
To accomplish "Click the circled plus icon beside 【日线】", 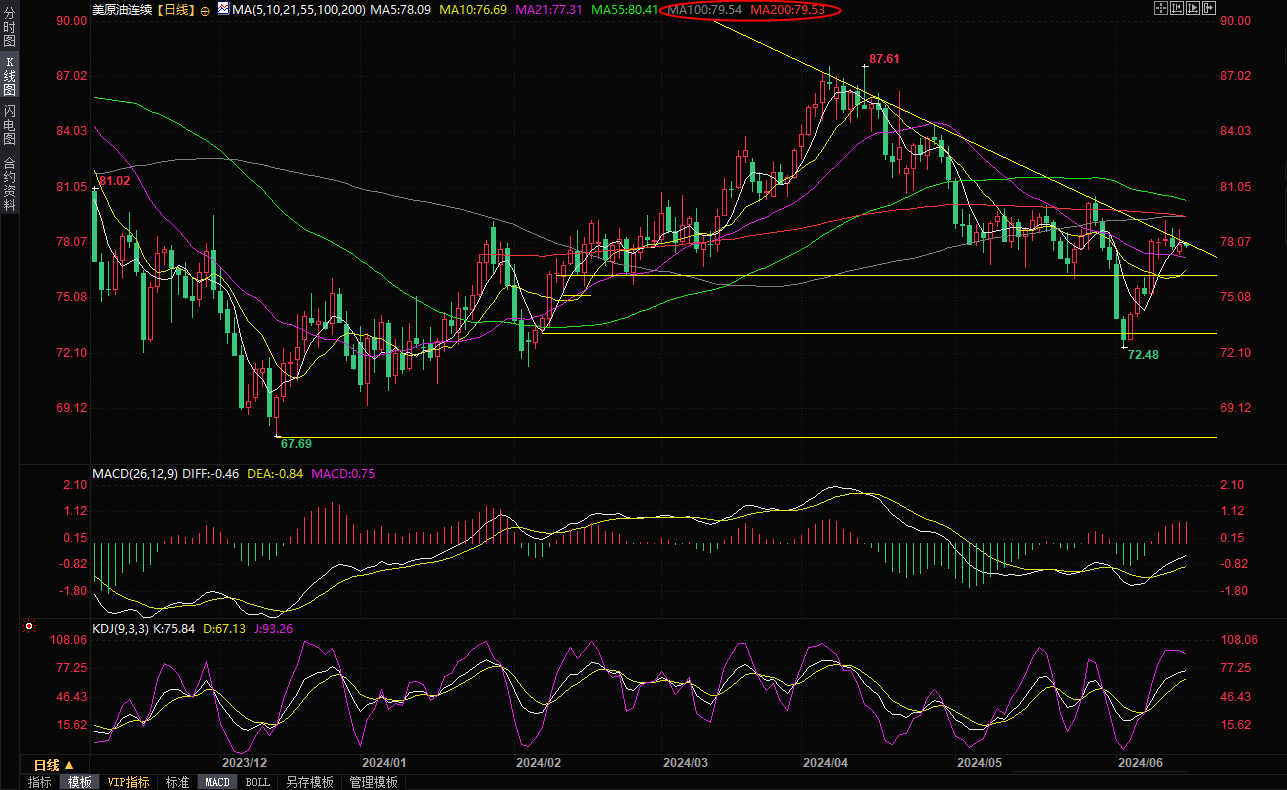I will pyautogui.click(x=205, y=10).
